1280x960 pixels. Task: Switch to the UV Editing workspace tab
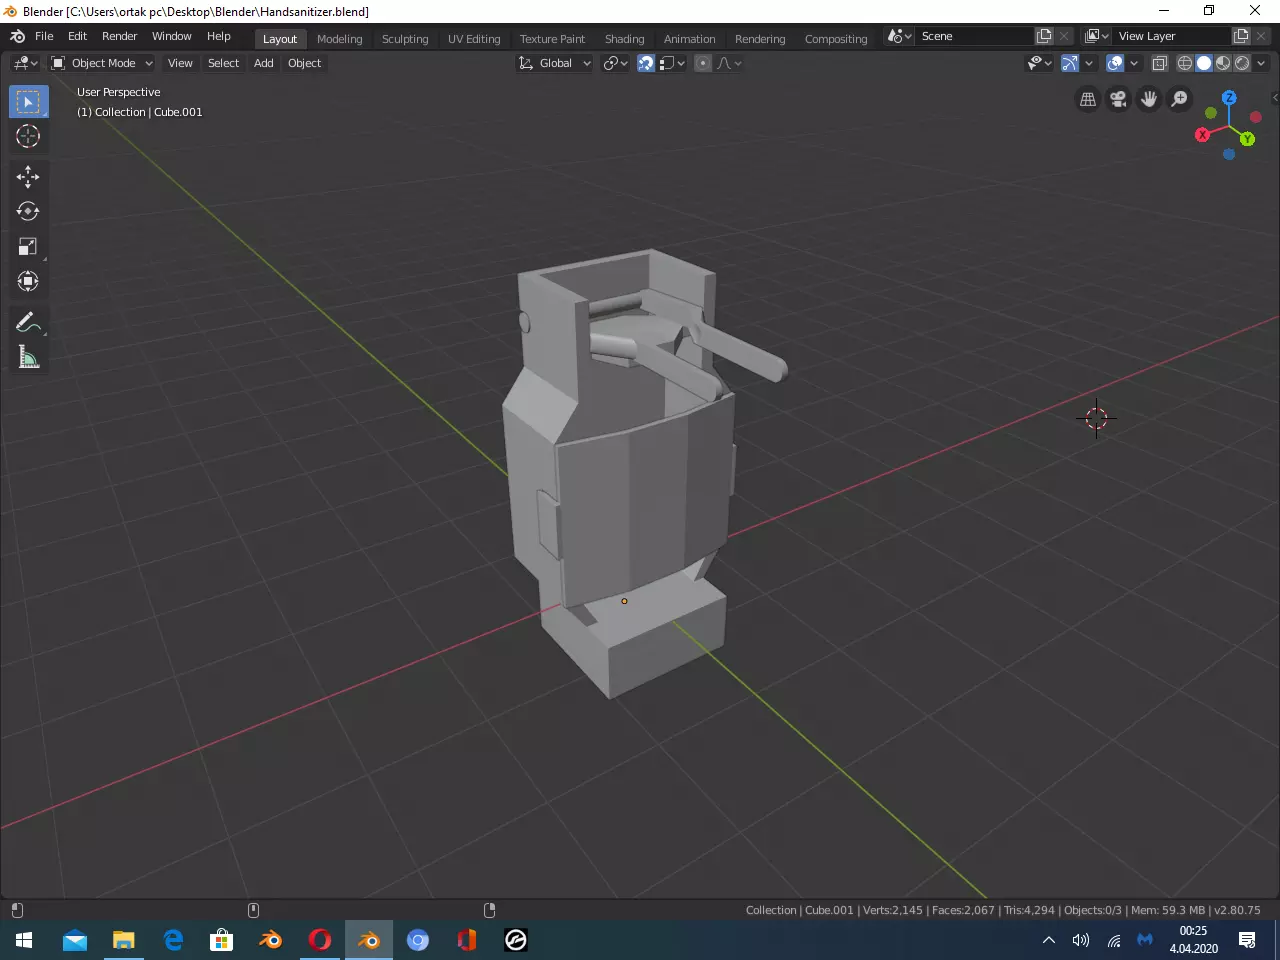474,39
